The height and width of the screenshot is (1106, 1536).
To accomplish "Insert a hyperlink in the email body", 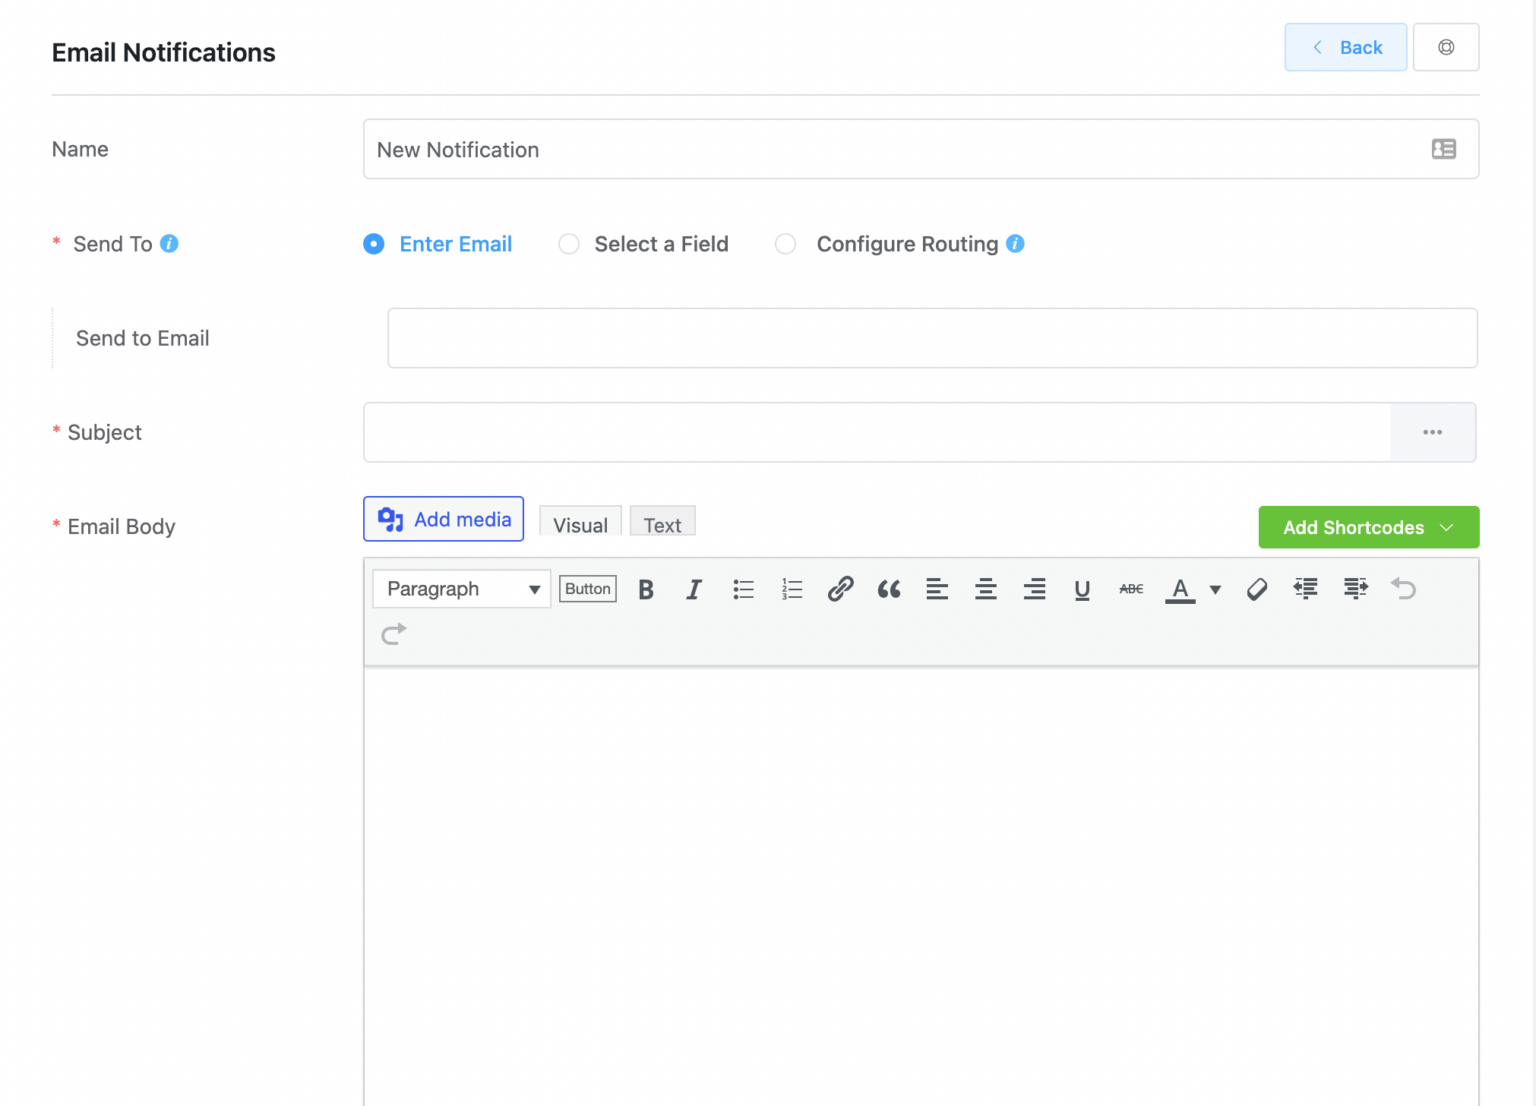I will pos(840,589).
